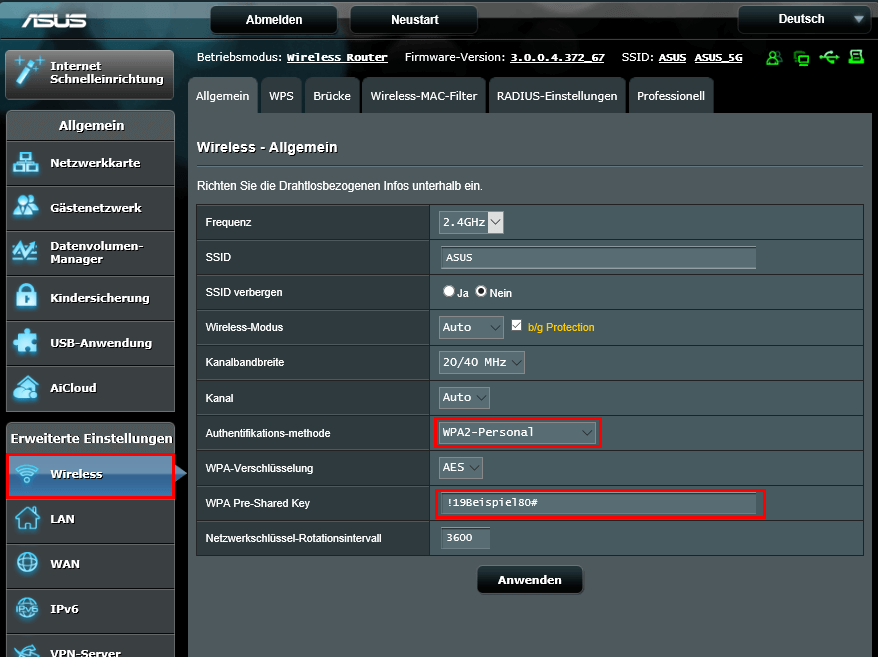Image resolution: width=878 pixels, height=657 pixels.
Task: Click the WPA Pre-Shared Key field
Action: point(599,503)
